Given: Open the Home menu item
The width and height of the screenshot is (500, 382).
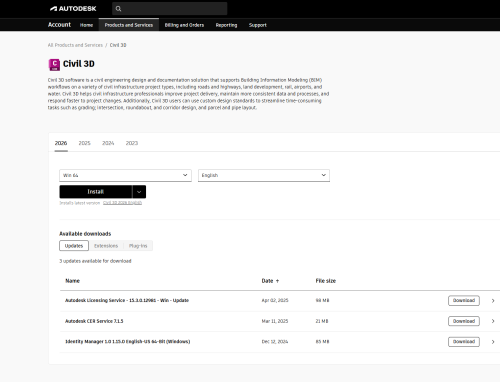Looking at the screenshot, I should tap(86, 25).
